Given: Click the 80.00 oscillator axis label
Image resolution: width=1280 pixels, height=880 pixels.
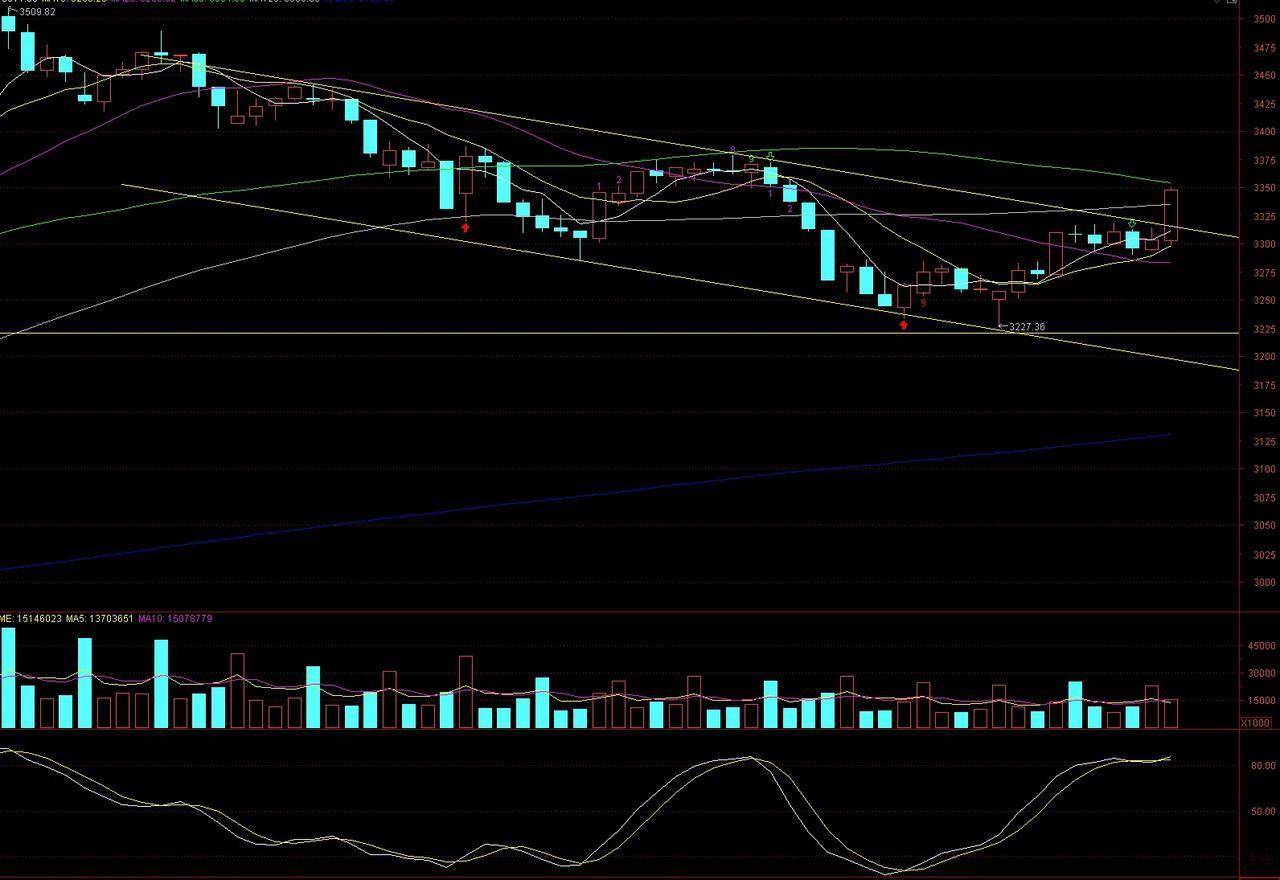Looking at the screenshot, I should click(1262, 766).
